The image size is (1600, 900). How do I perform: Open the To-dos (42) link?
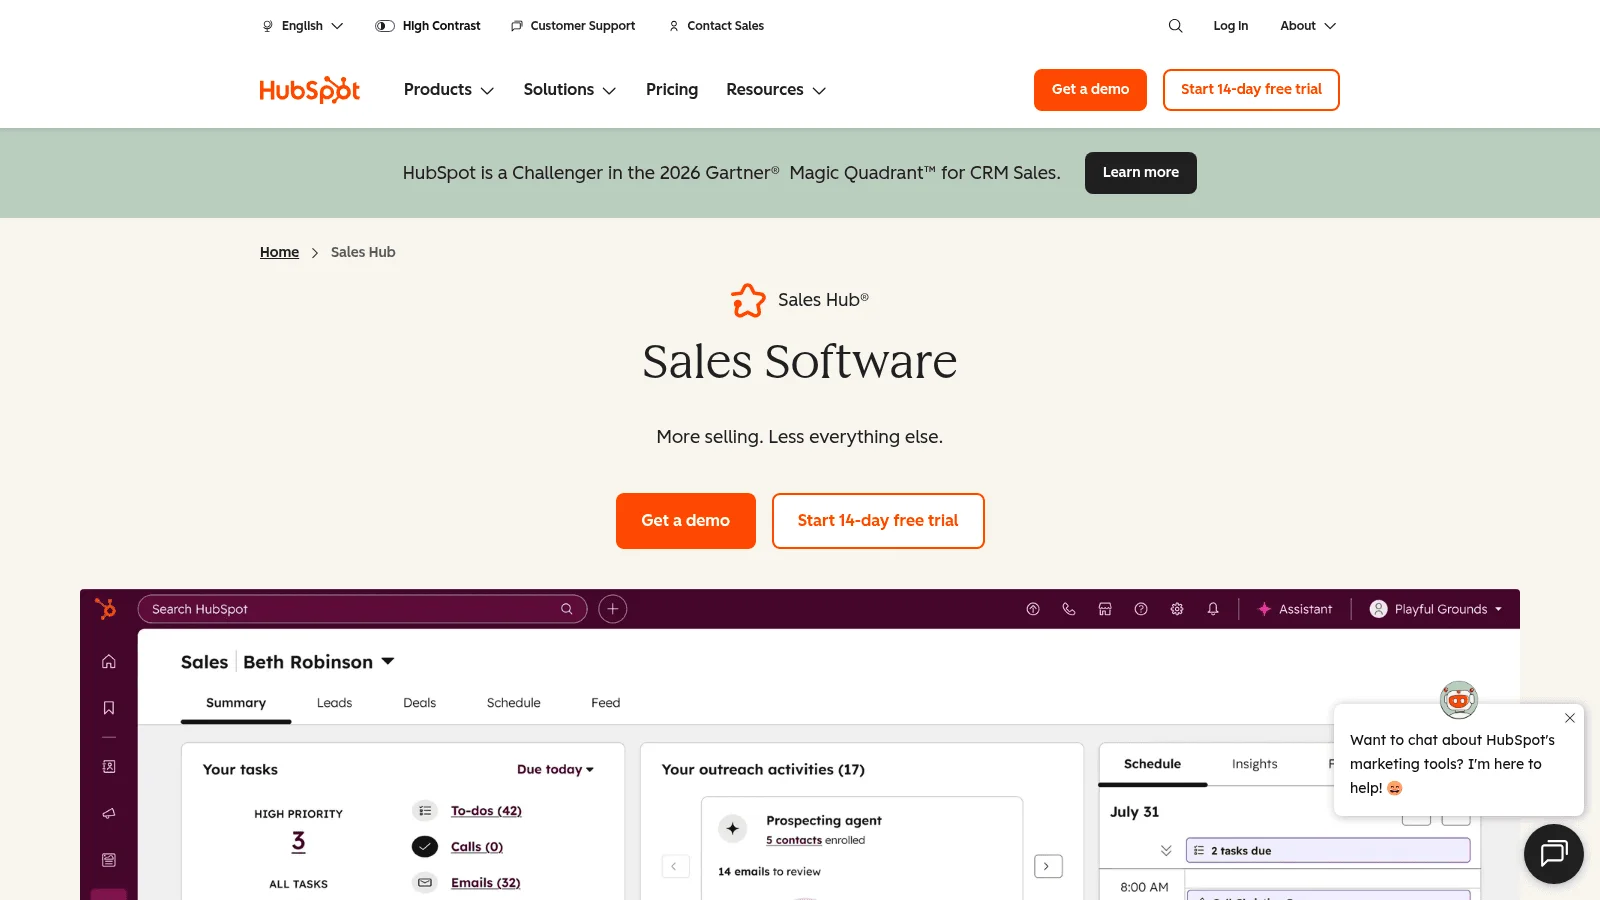(x=486, y=811)
